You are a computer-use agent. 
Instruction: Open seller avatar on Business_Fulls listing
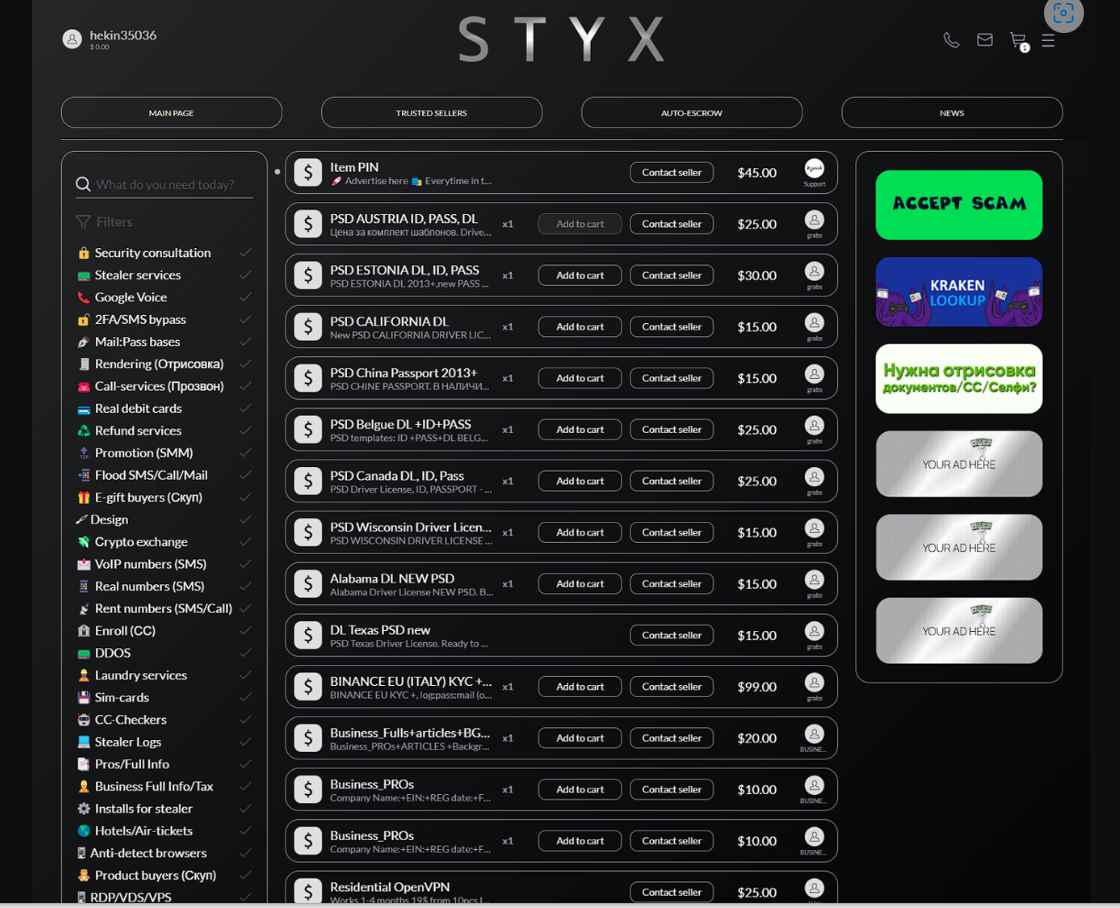click(x=814, y=734)
